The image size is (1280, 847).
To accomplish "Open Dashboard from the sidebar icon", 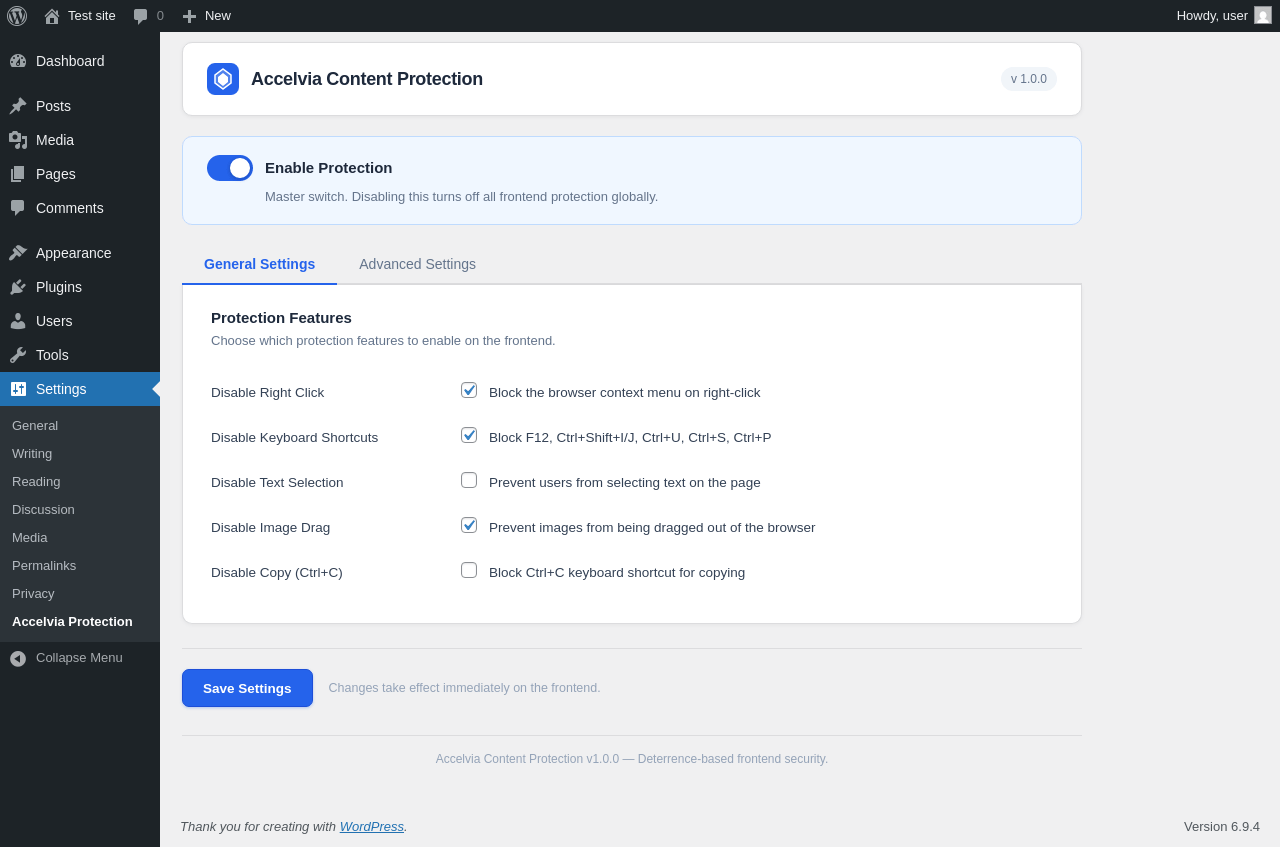I will coord(18,61).
